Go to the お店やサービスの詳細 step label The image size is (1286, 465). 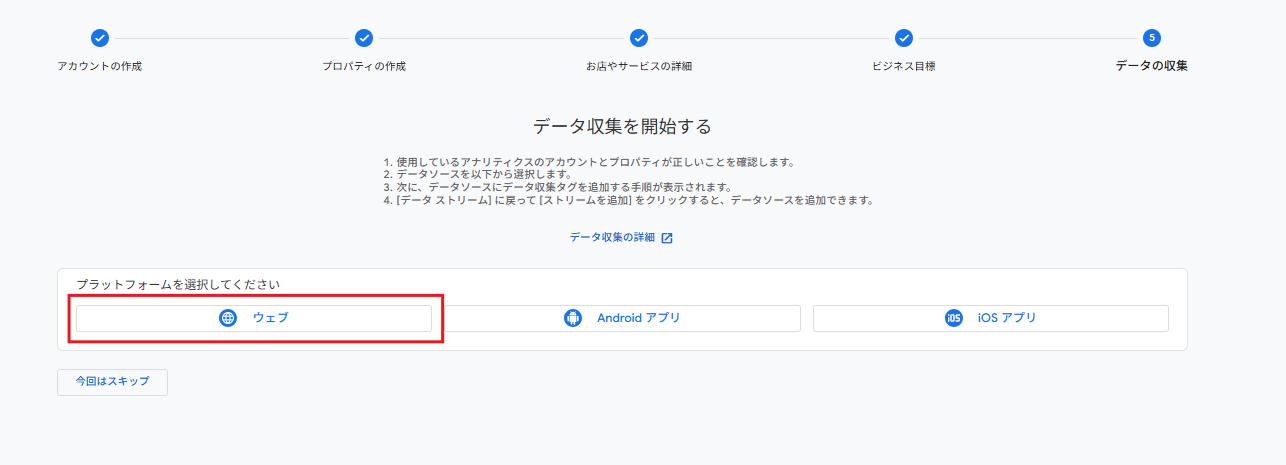[639, 67]
